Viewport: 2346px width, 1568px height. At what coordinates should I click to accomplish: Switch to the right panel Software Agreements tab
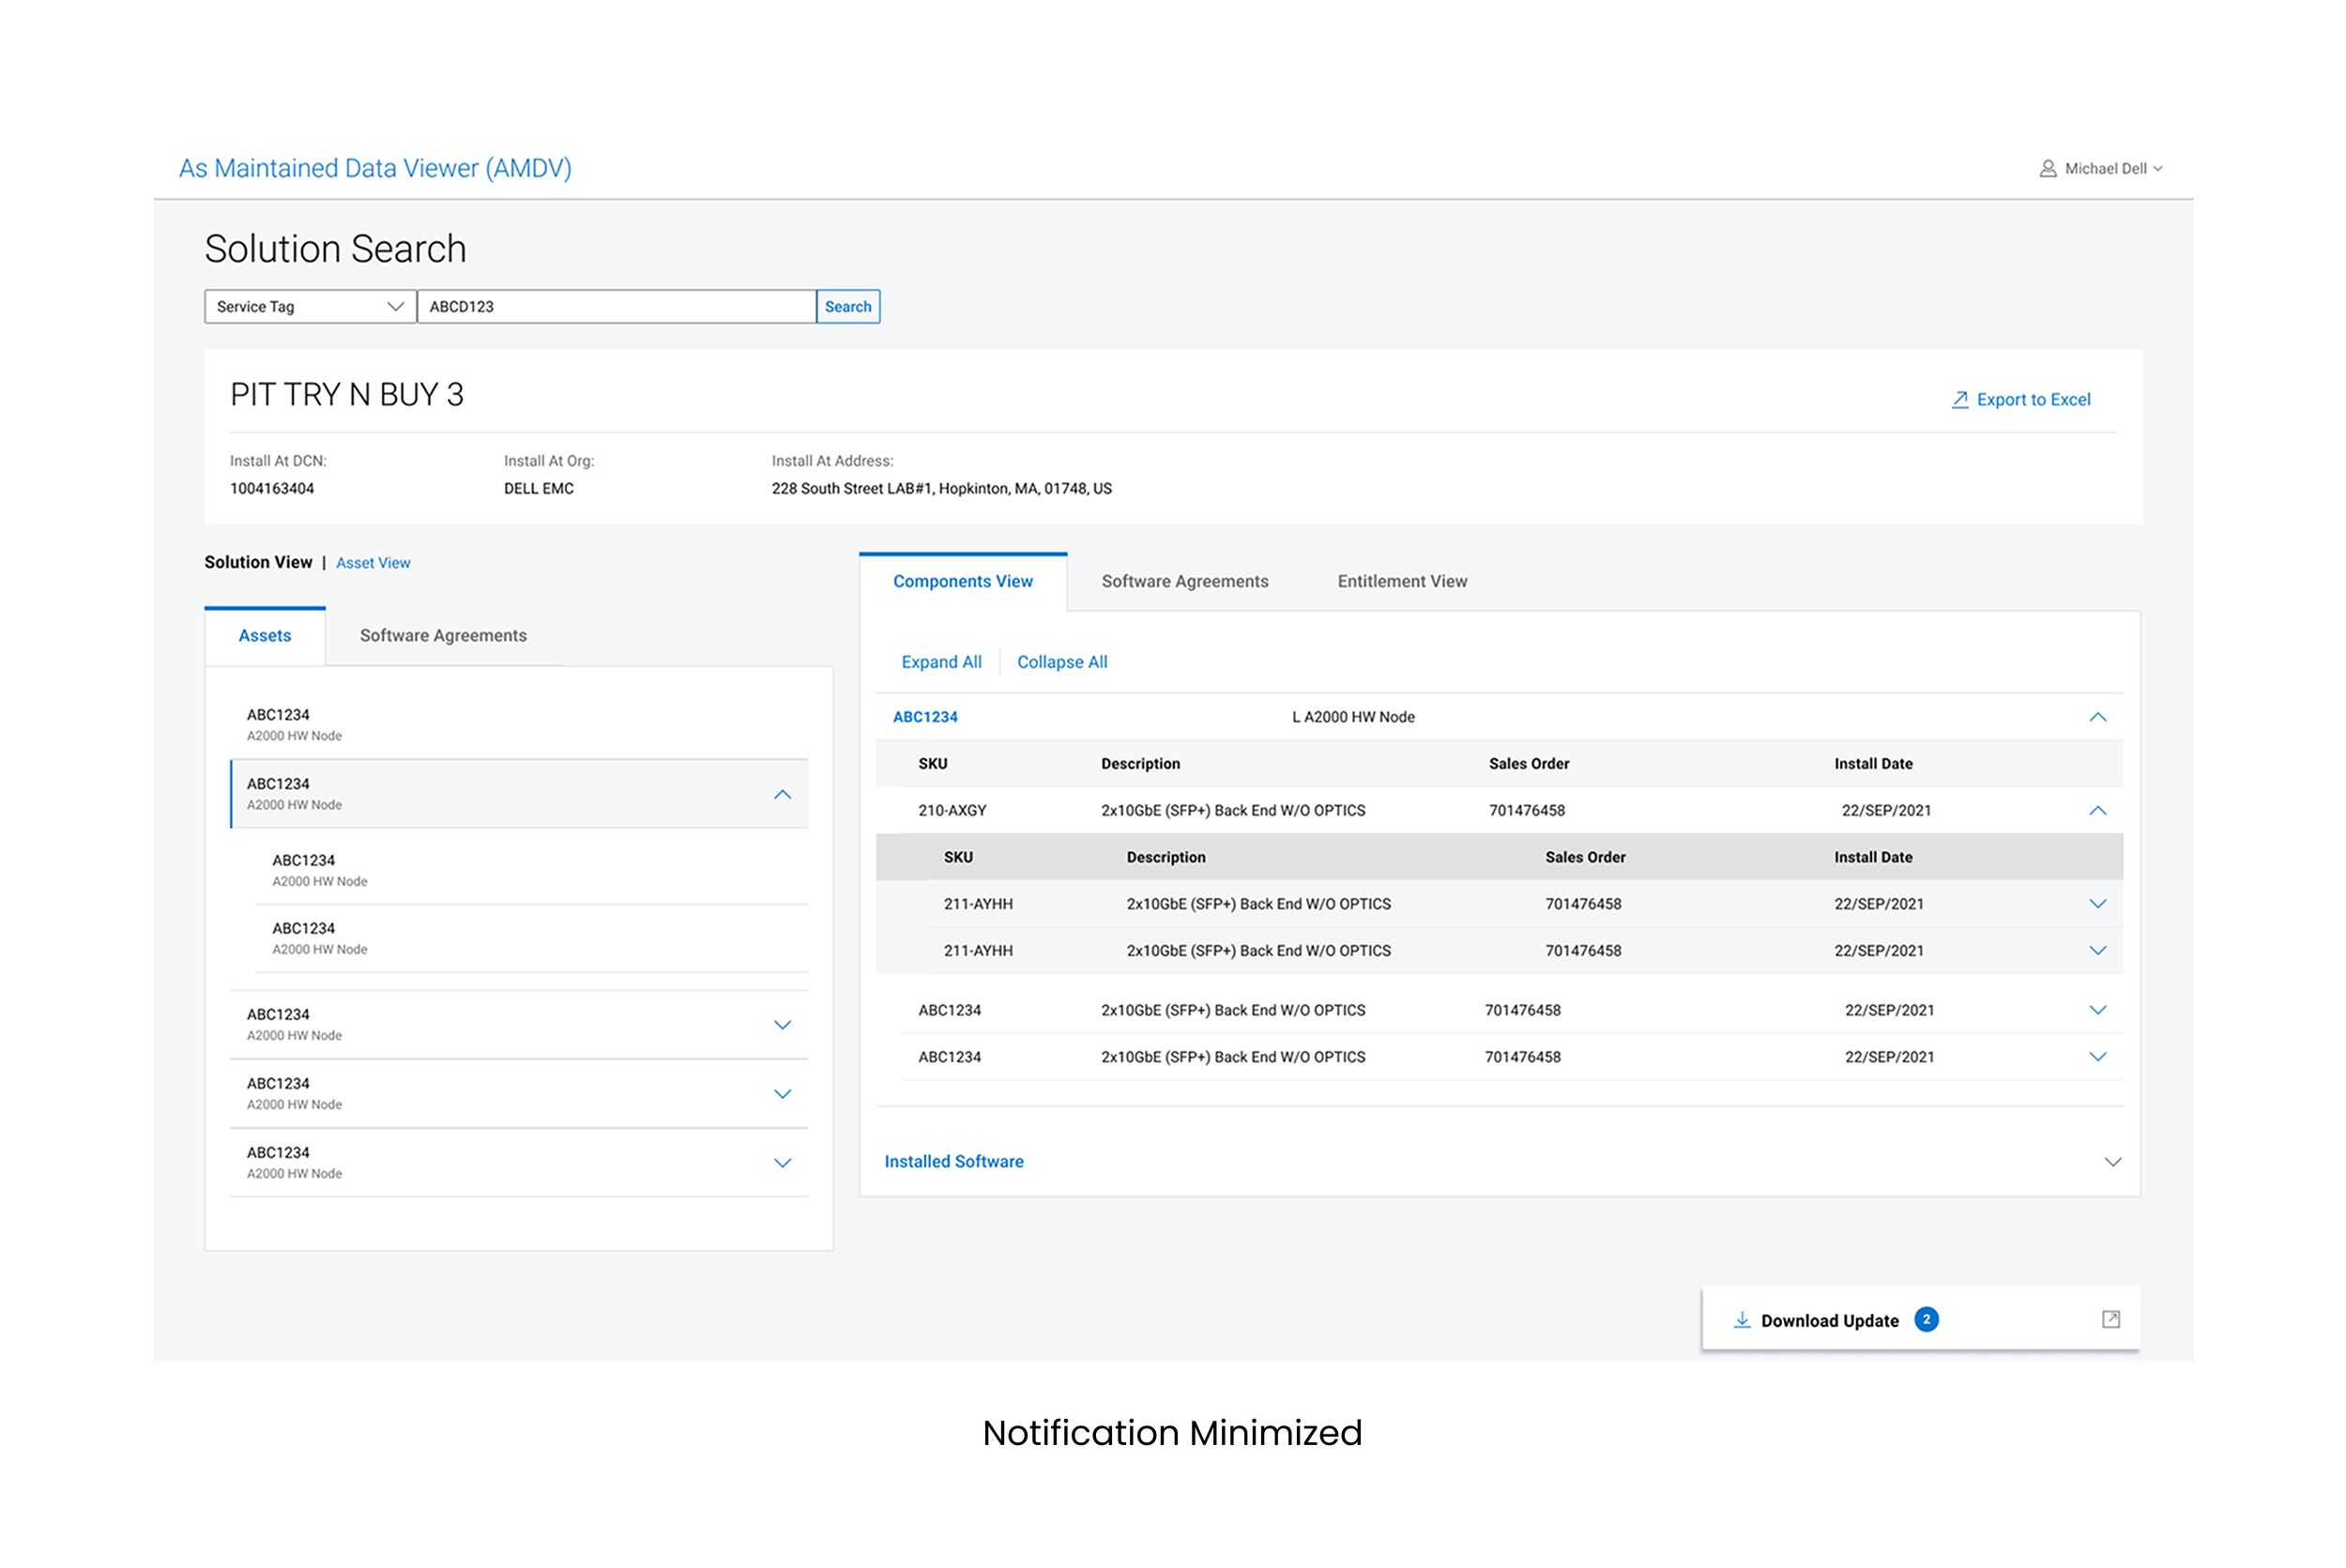[1185, 582]
